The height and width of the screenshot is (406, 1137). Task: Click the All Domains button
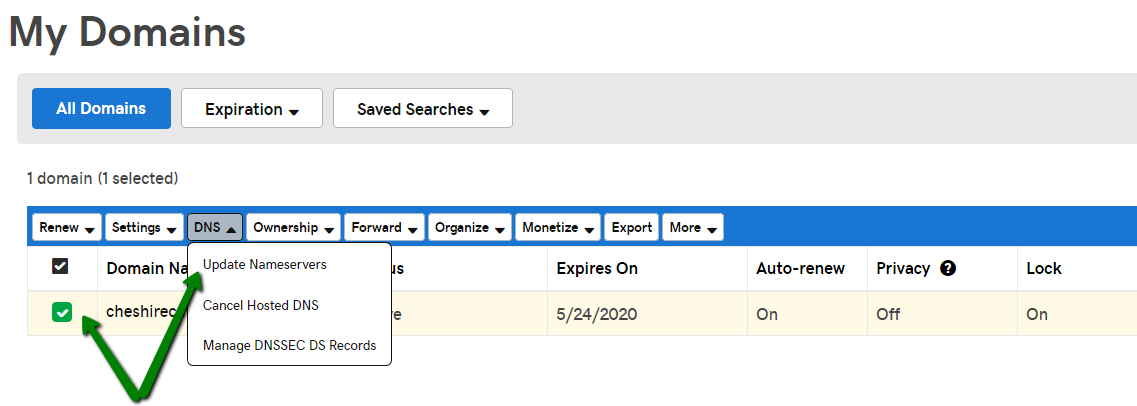point(102,109)
